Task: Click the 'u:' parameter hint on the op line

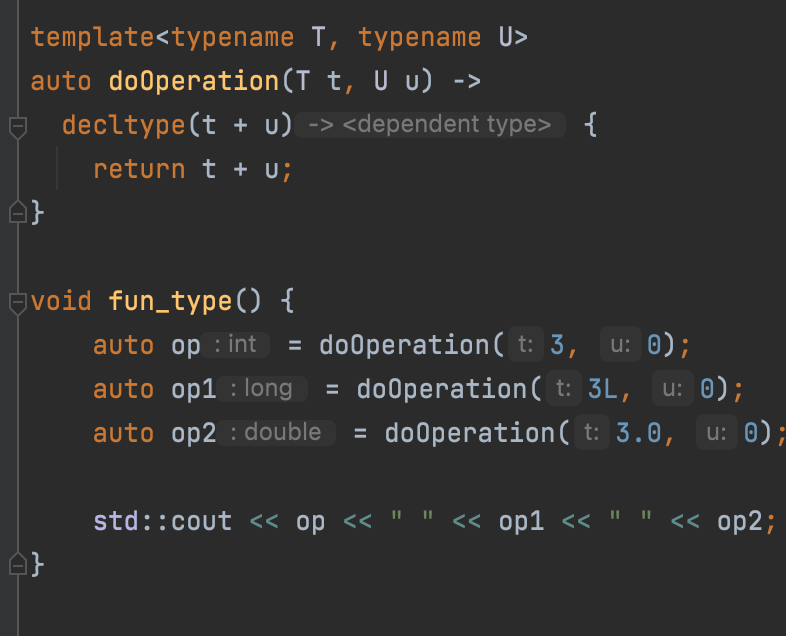Action: coord(621,344)
